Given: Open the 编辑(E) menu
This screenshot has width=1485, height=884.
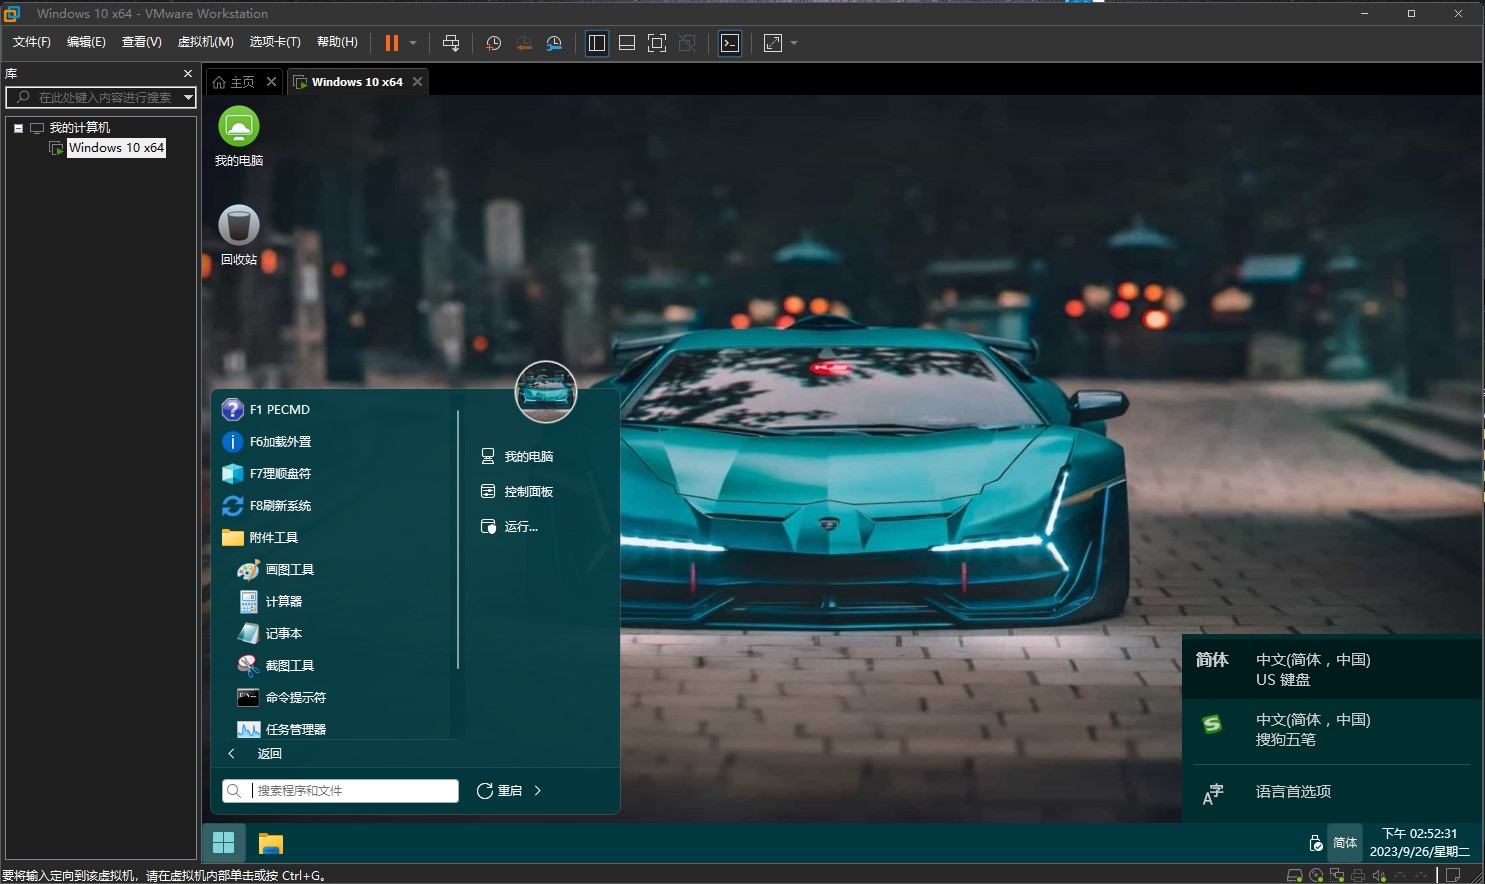Looking at the screenshot, I should pyautogui.click(x=86, y=42).
